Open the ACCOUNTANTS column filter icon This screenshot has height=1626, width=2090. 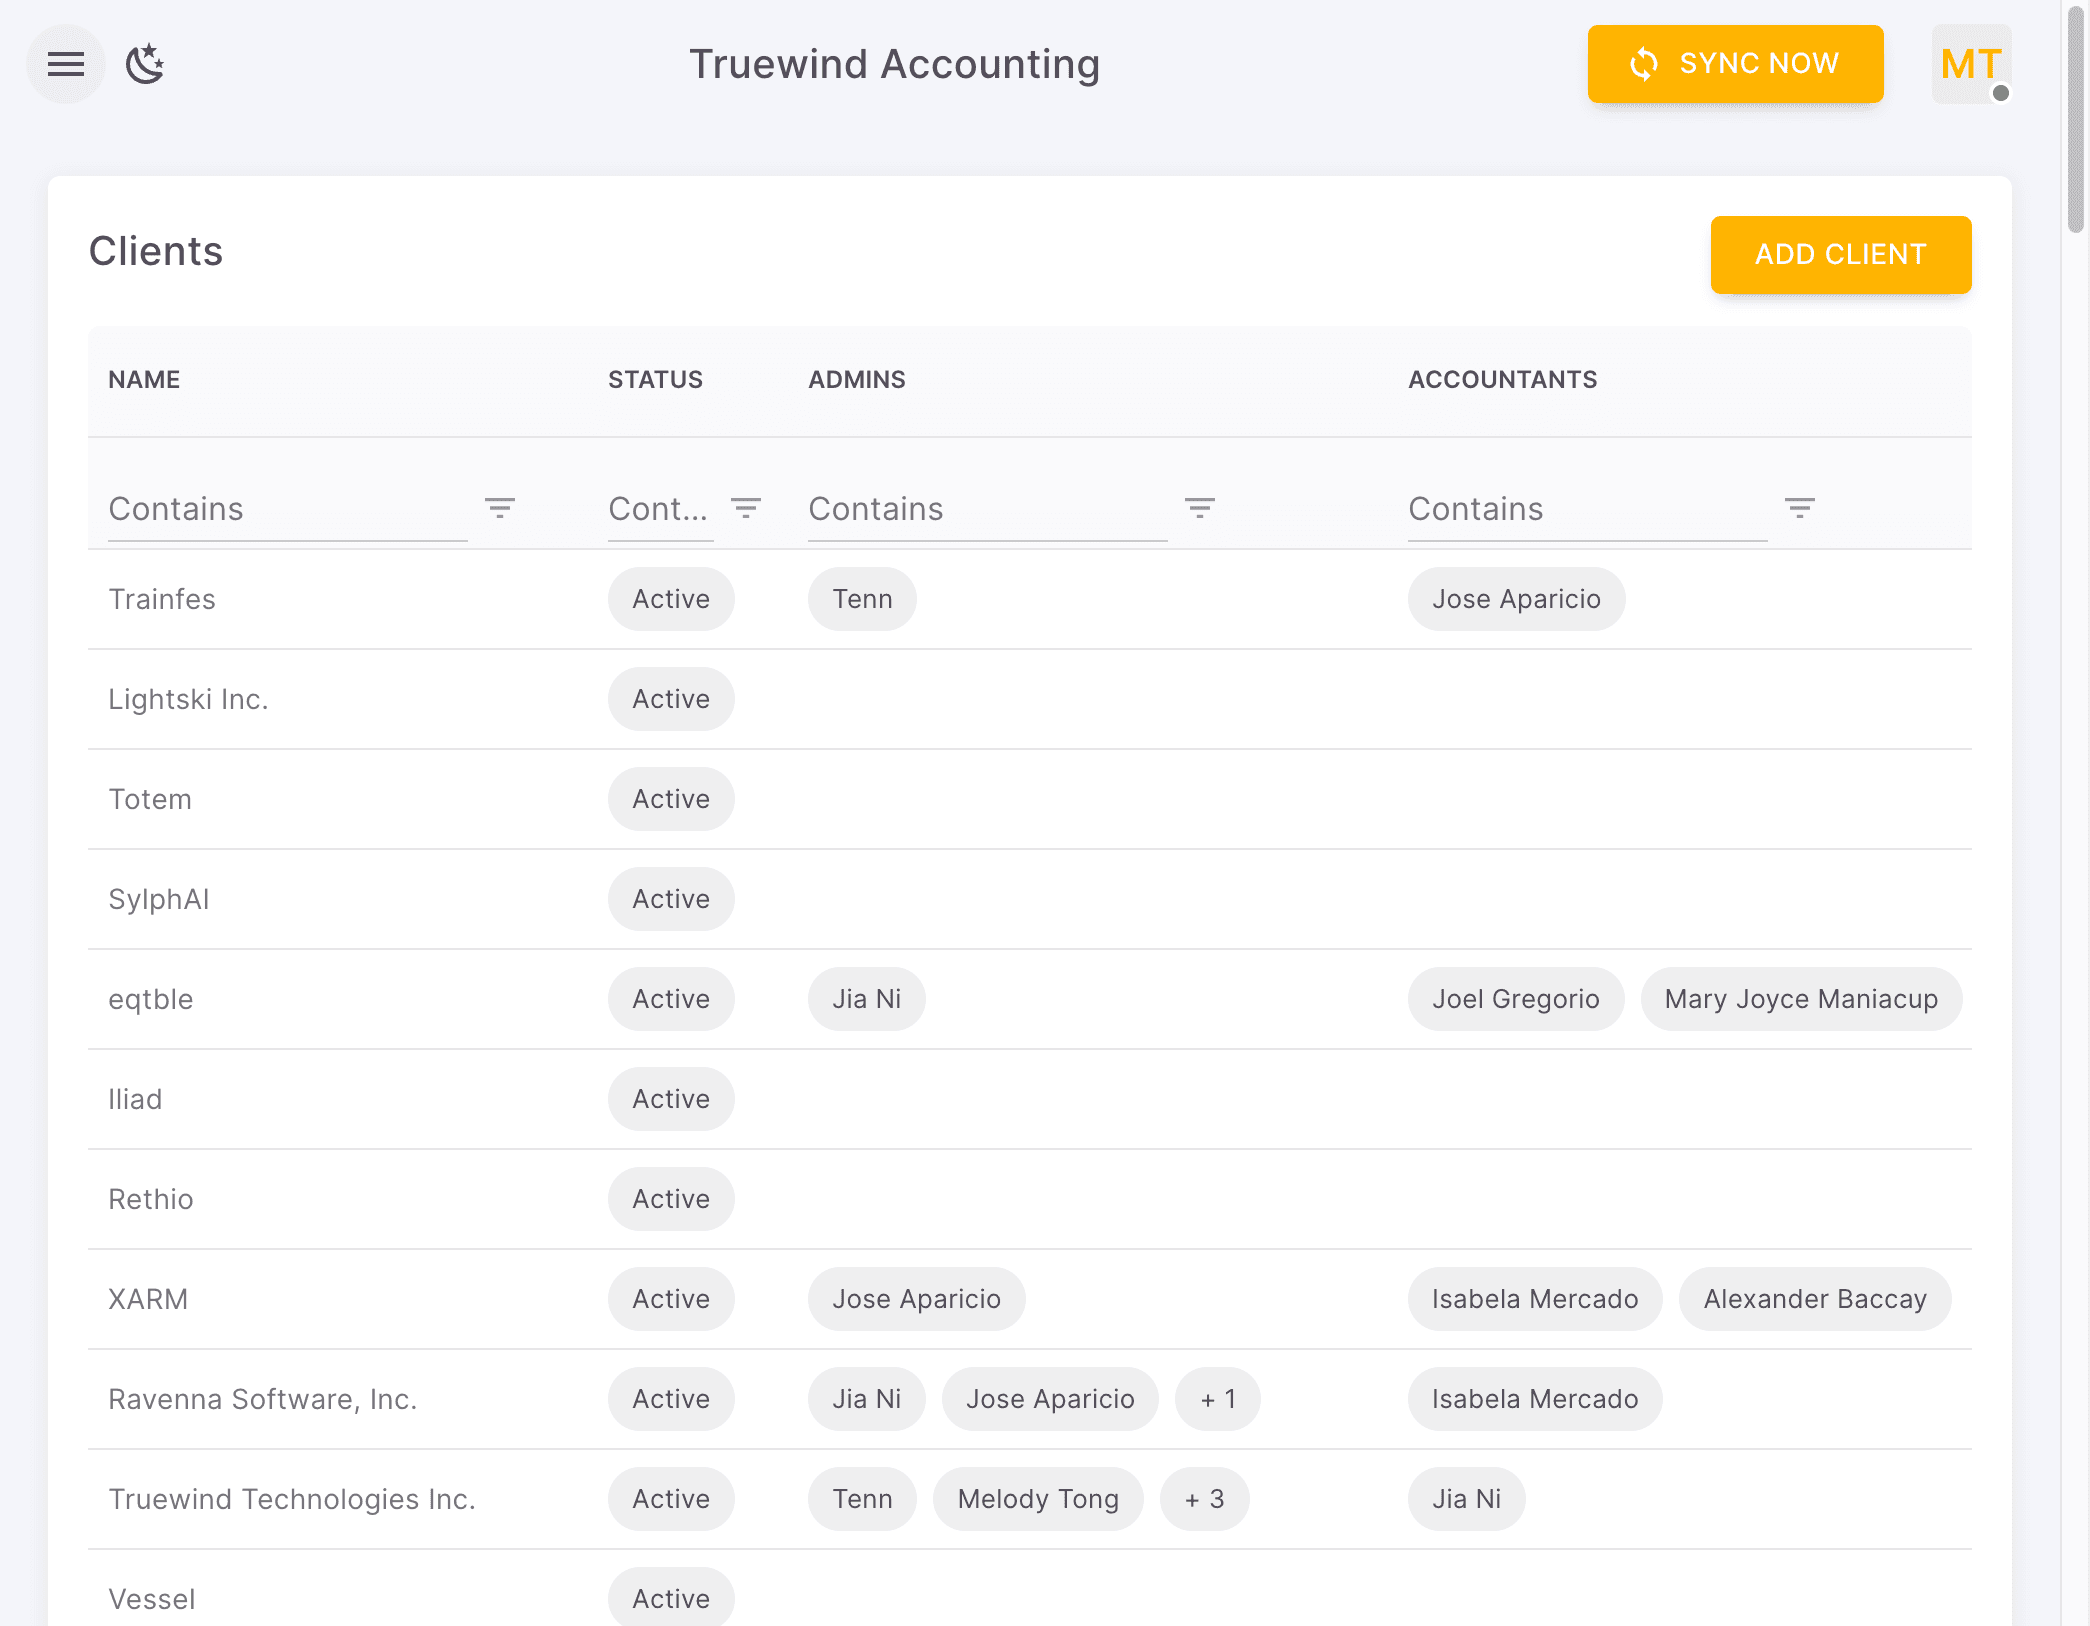pos(1800,507)
